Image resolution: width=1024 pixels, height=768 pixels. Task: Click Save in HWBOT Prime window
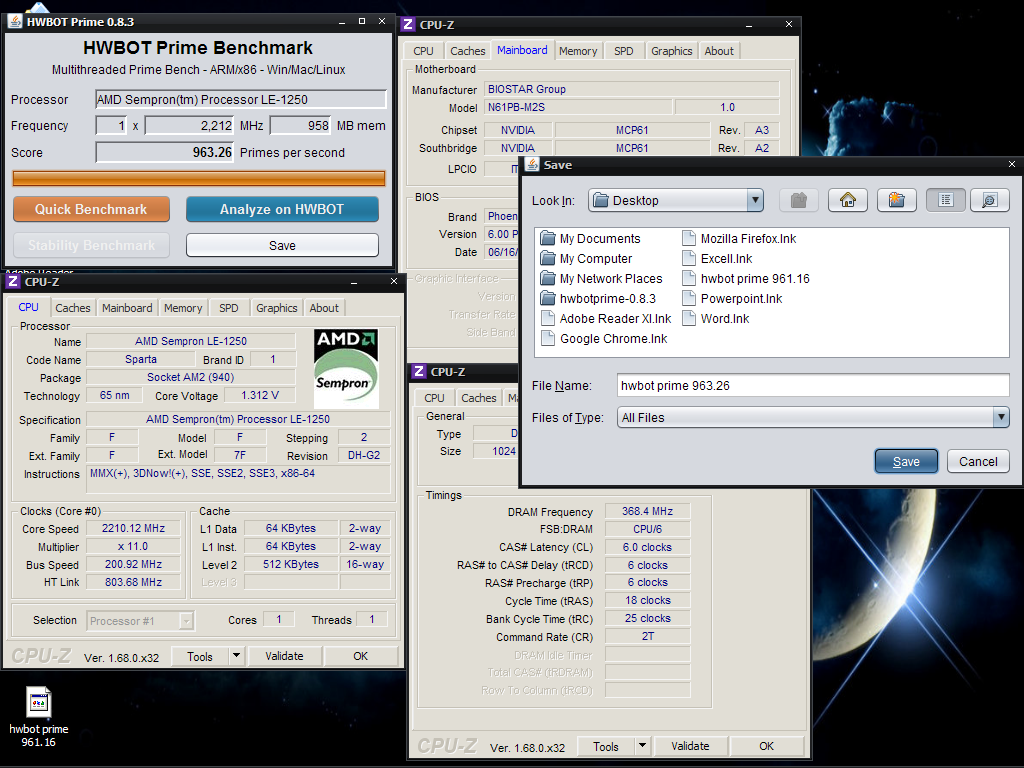pos(282,246)
